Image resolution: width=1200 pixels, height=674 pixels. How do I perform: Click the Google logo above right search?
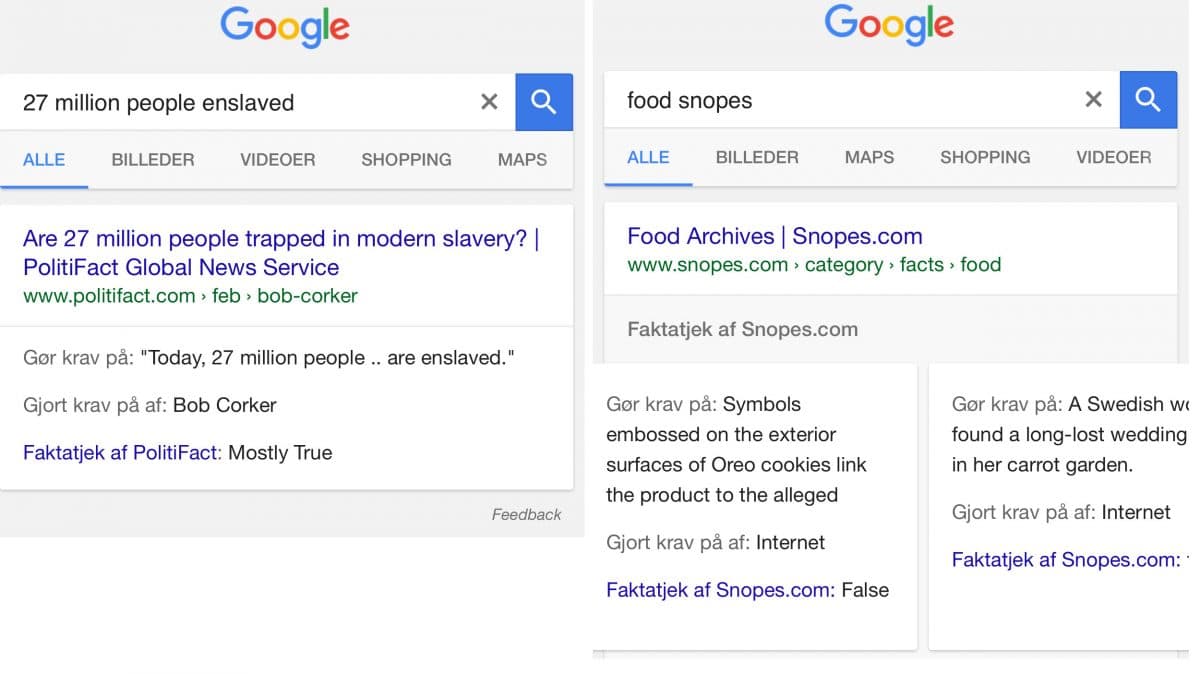point(889,24)
